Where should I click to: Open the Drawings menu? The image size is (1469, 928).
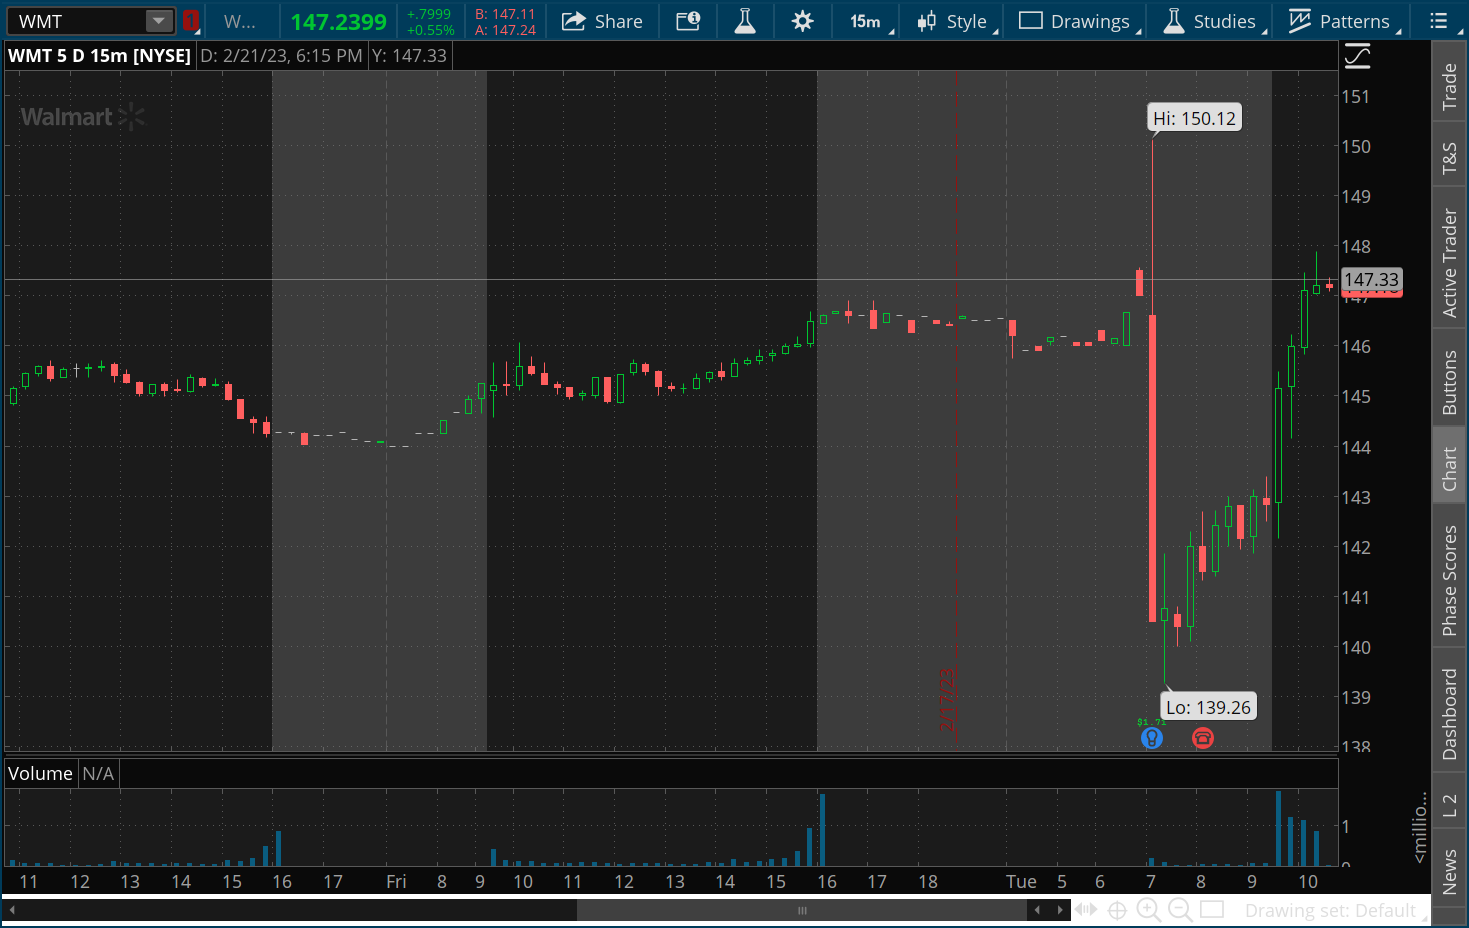point(1075,21)
